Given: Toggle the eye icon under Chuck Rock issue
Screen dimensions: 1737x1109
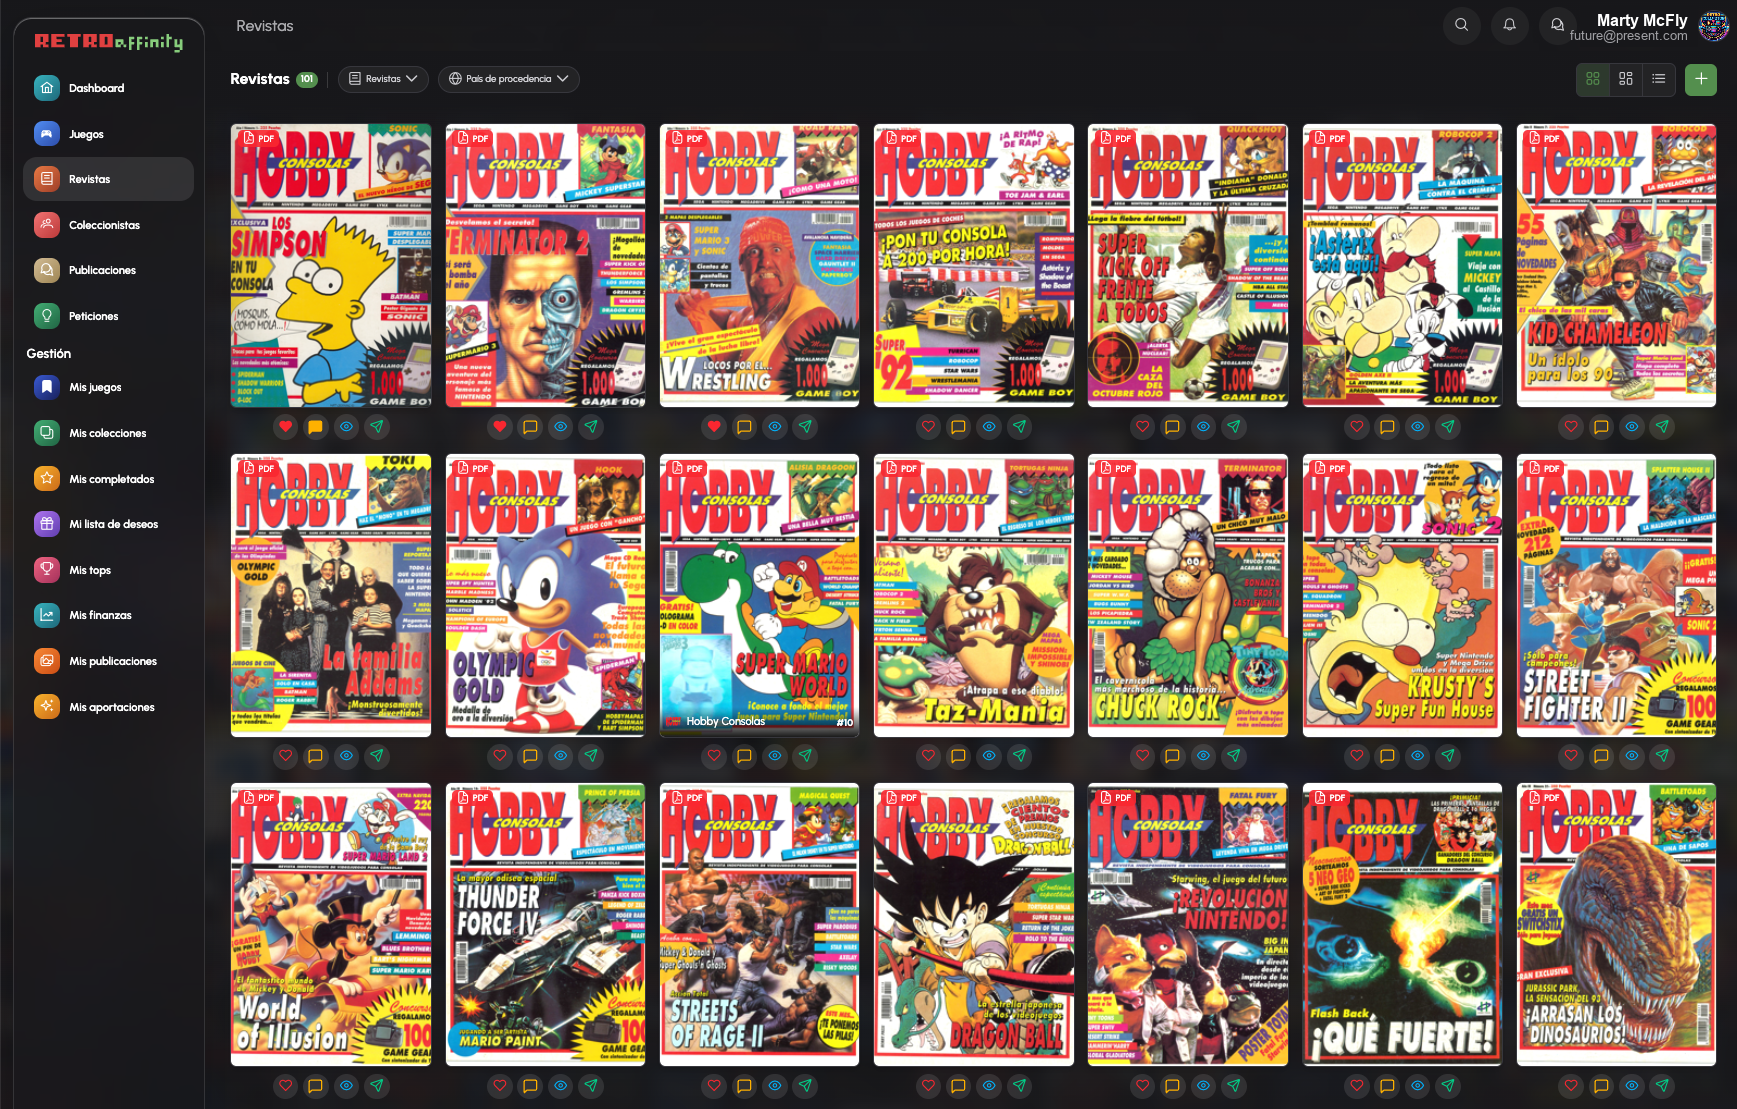Looking at the screenshot, I should point(1204,756).
